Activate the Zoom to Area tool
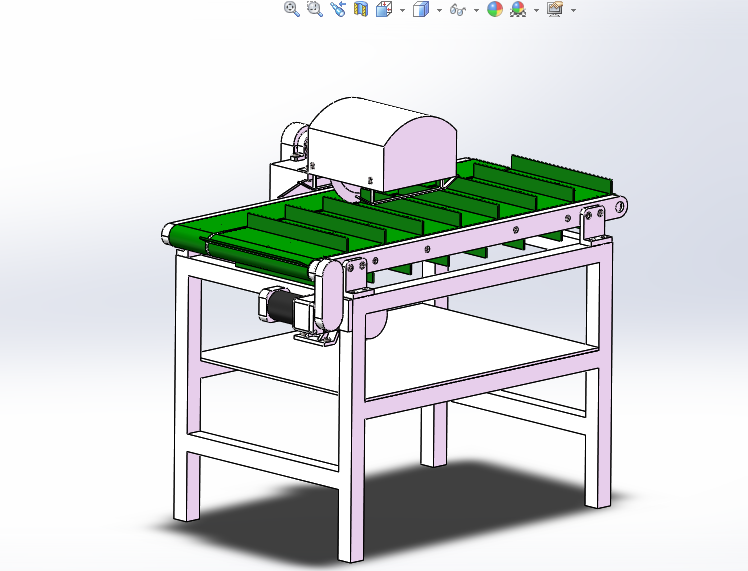The height and width of the screenshot is (571, 748). click(x=314, y=9)
